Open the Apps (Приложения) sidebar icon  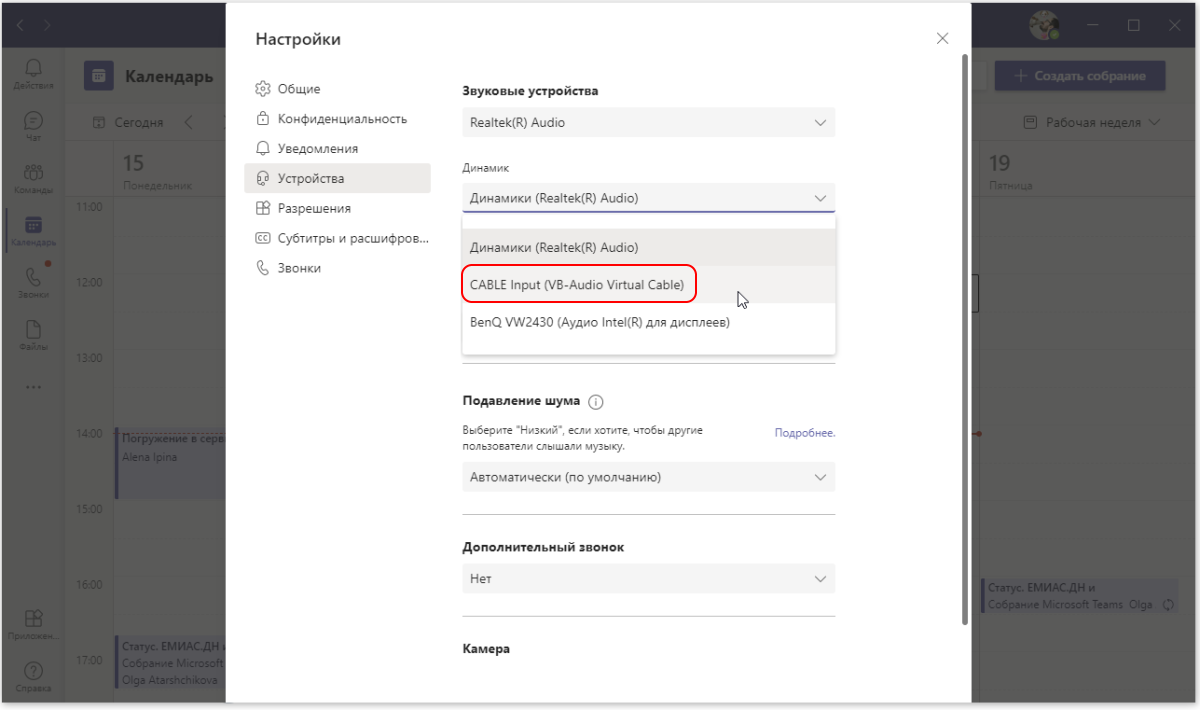33,625
